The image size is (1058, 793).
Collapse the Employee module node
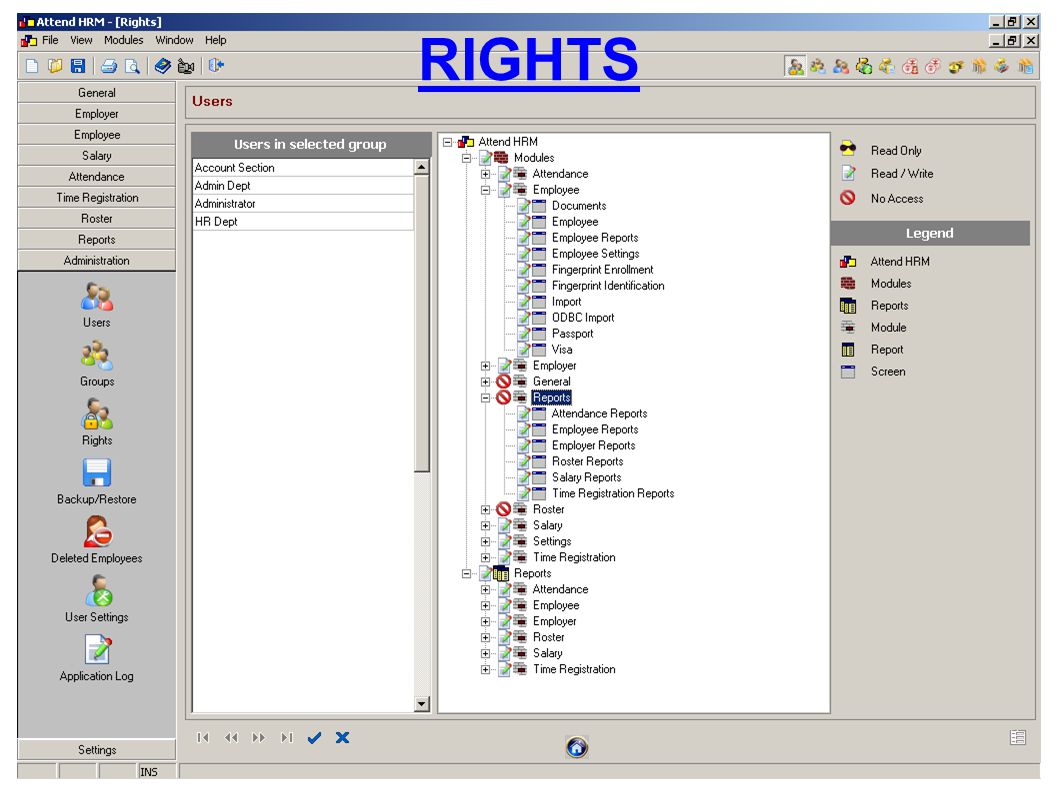[x=485, y=190]
